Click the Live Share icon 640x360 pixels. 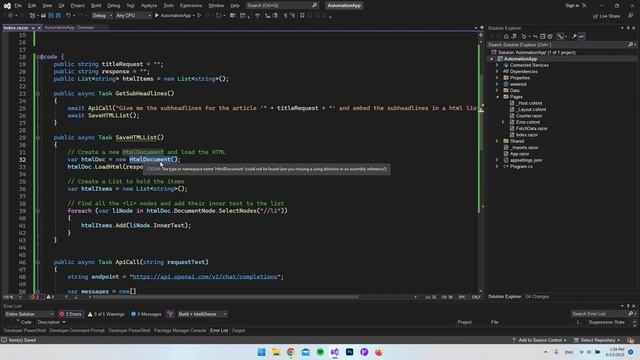coord(596,16)
